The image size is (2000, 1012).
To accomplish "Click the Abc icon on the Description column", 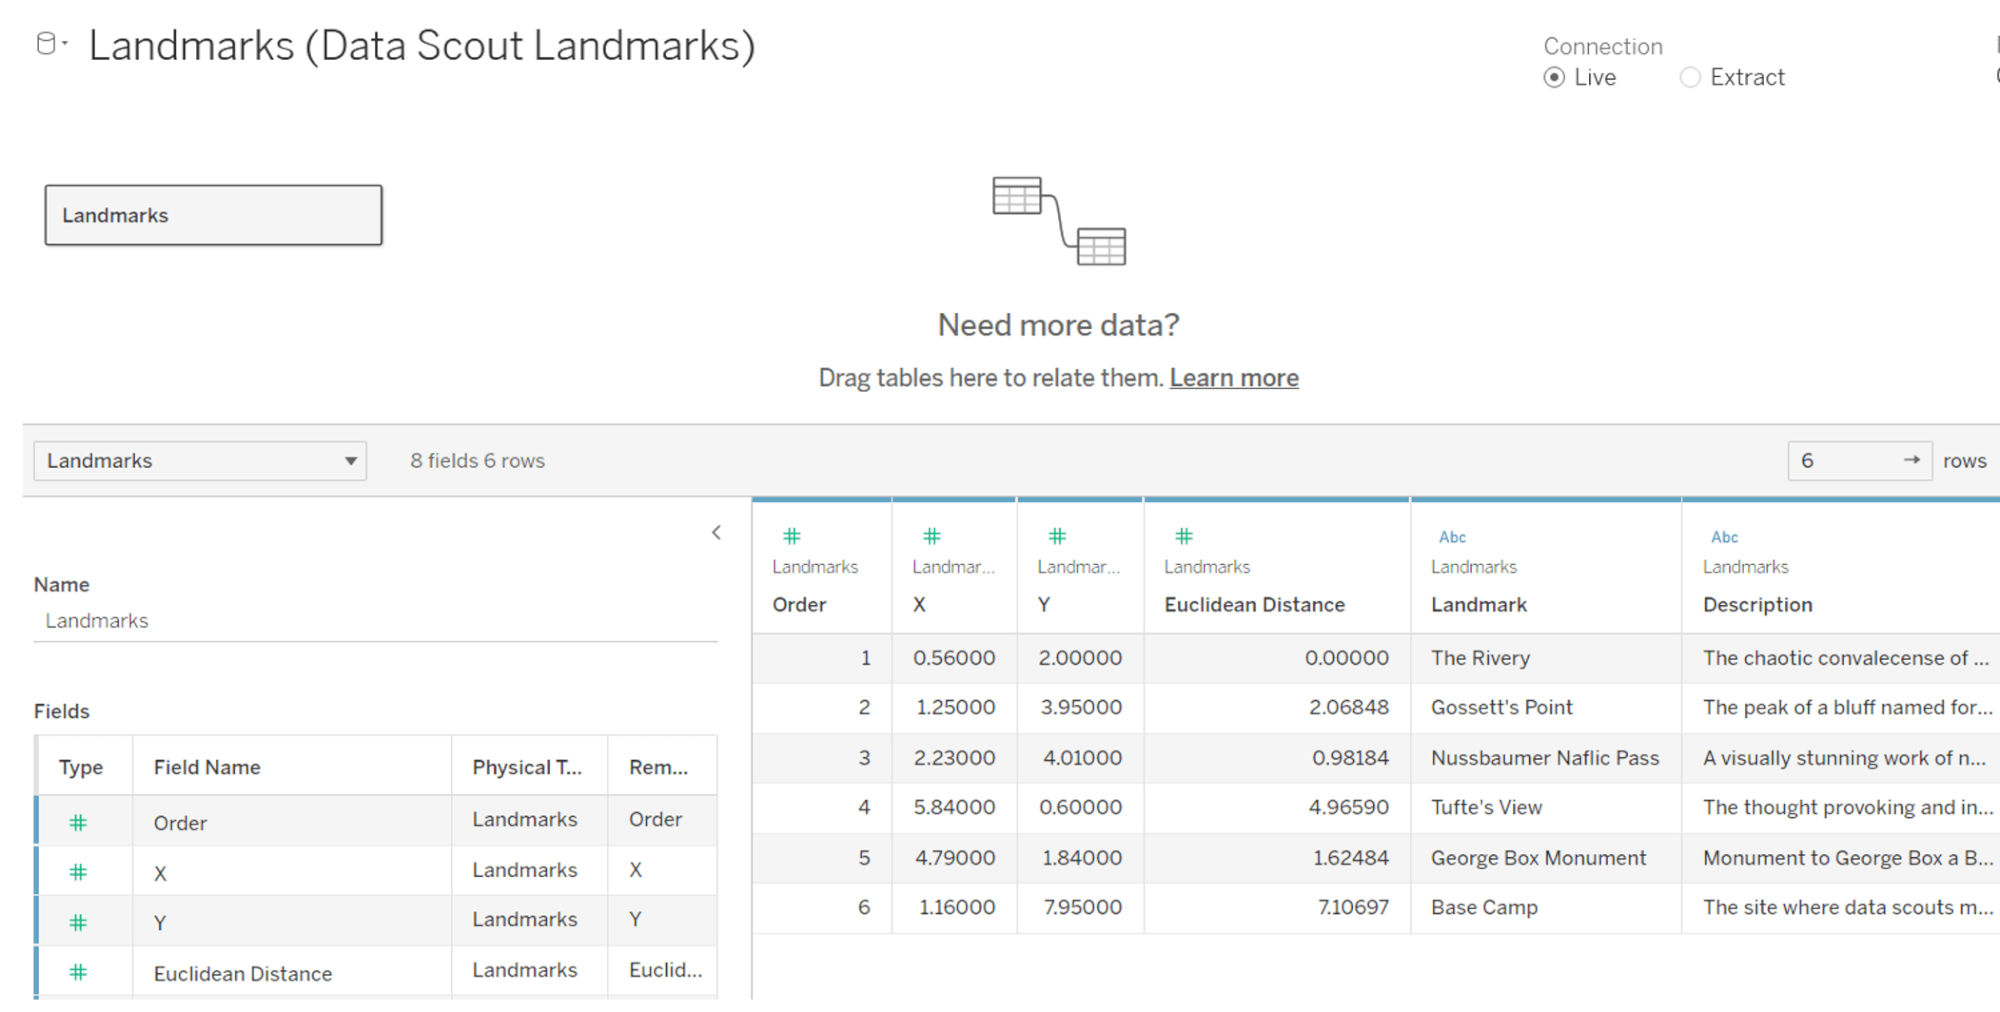I will pos(1724,537).
